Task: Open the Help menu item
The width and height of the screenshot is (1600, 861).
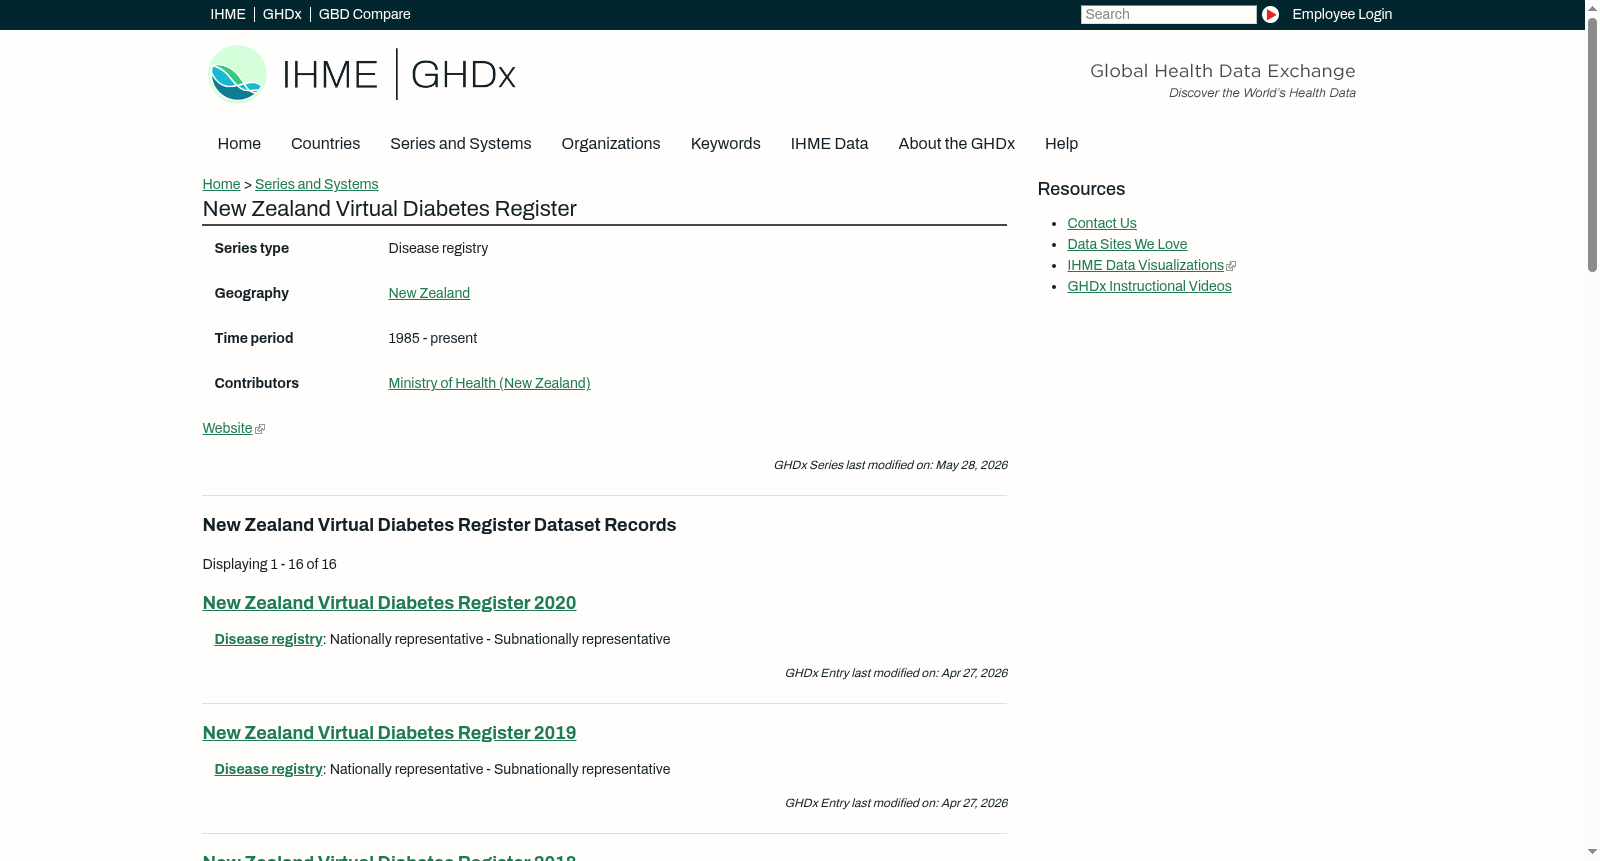Action: click(x=1061, y=144)
